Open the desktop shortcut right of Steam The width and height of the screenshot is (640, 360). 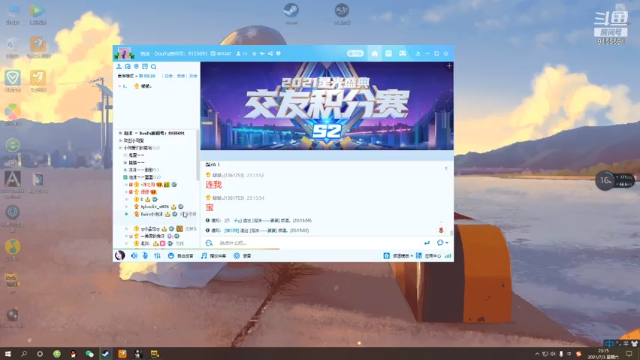click(x=342, y=14)
